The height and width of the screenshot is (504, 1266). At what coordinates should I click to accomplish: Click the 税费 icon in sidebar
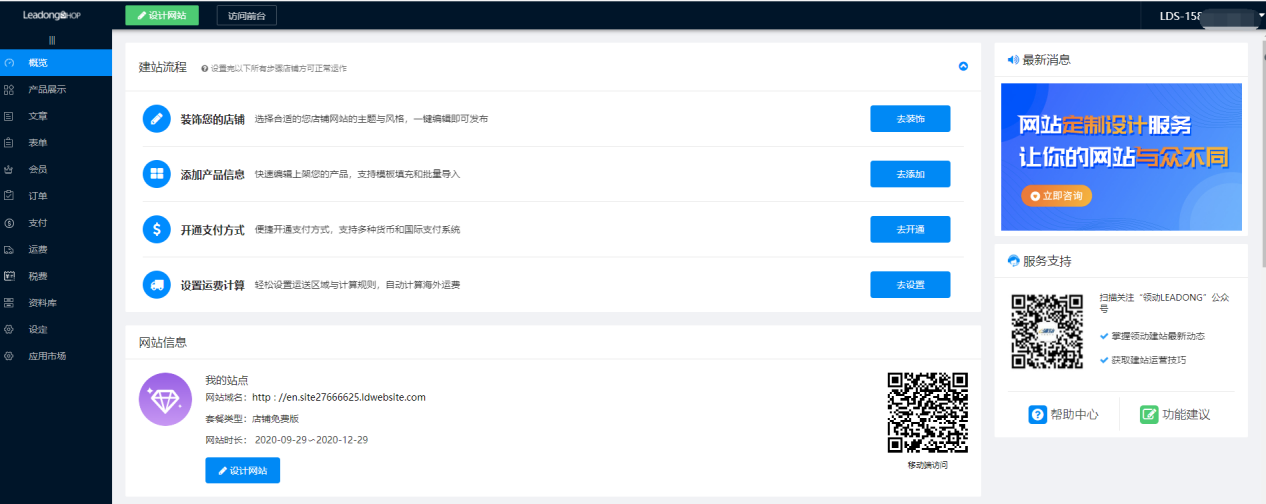pos(9,276)
